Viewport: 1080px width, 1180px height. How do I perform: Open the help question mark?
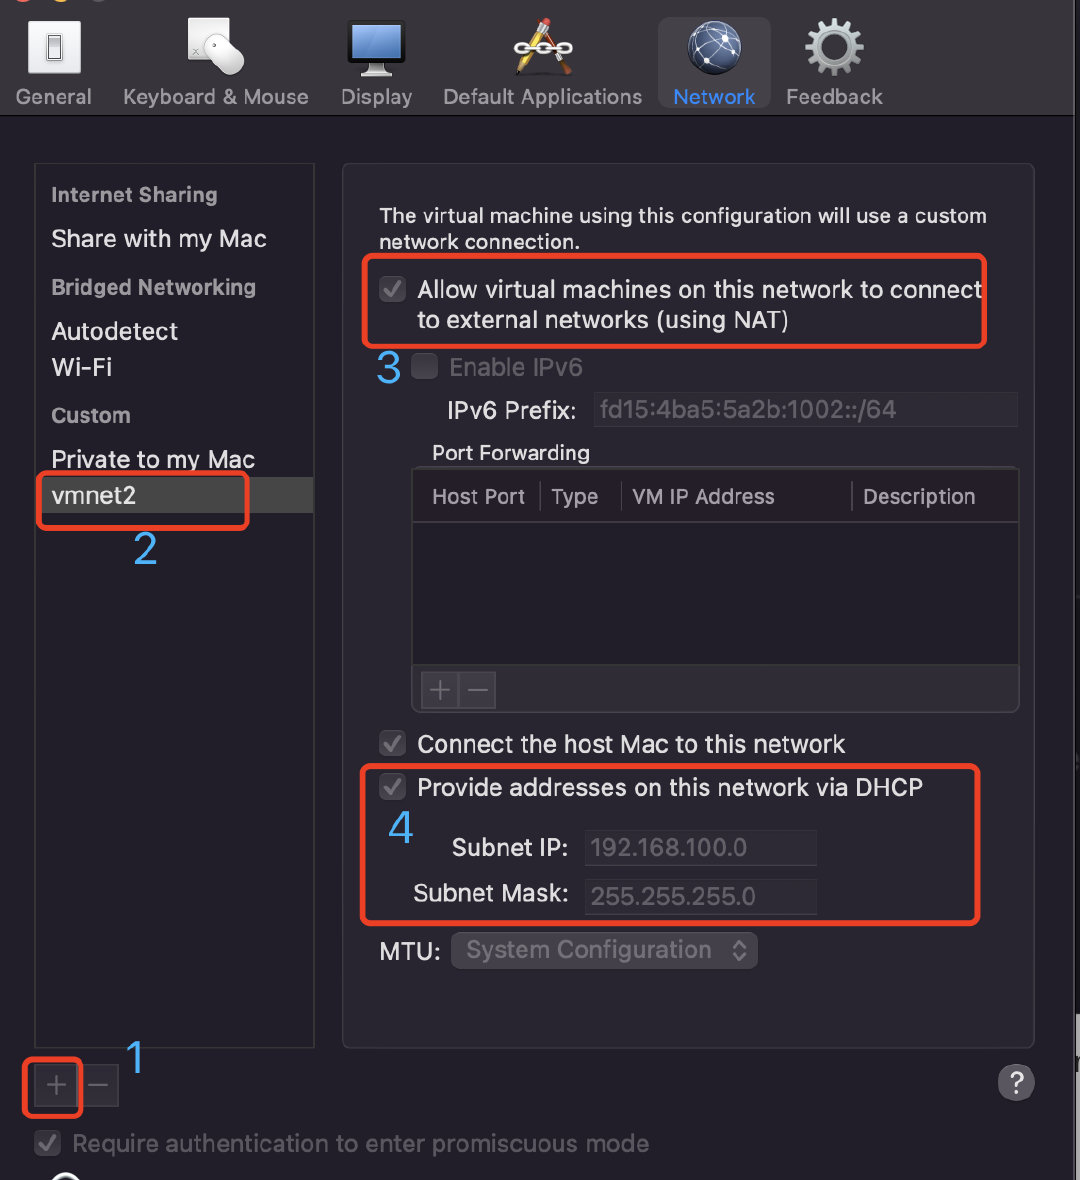(1016, 1082)
